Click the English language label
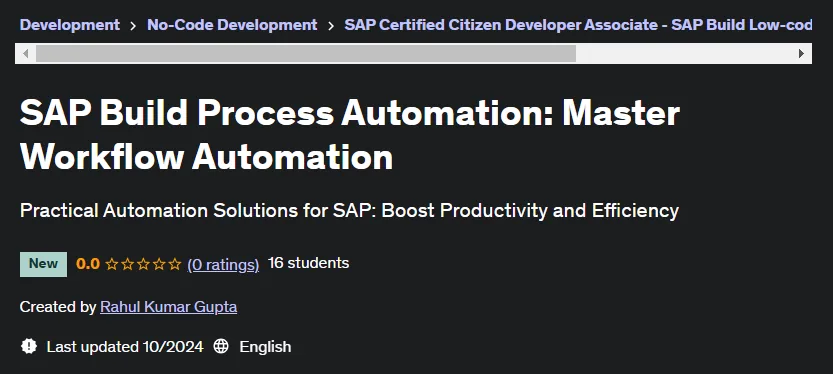Viewport: 833px width, 374px height. 265,347
